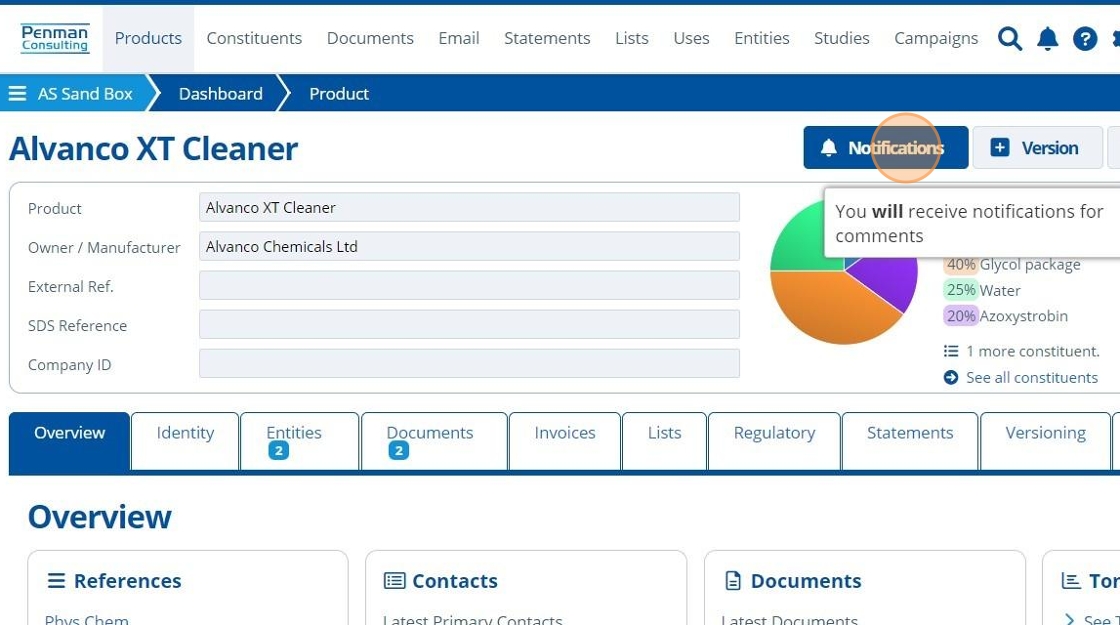Screen dimensions: 1120x625
Task: Open the Entities top menu
Action: [761, 38]
